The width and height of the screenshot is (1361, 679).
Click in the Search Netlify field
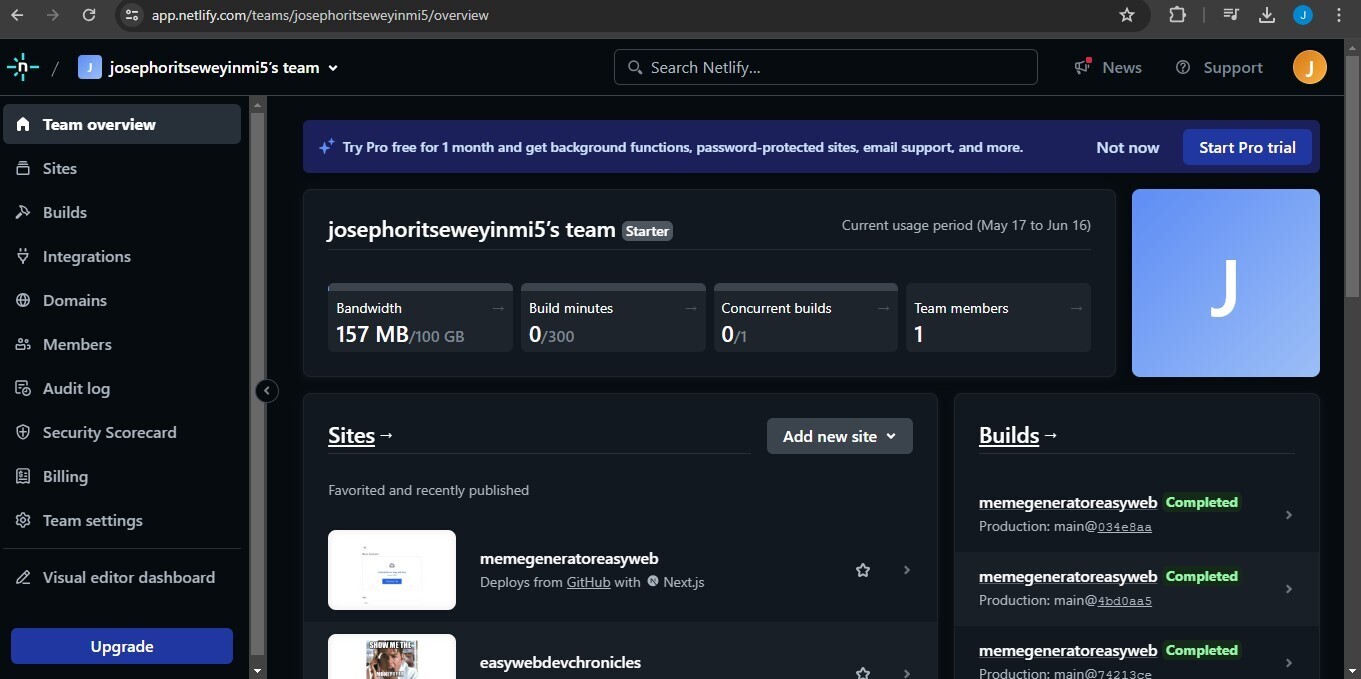[x=825, y=67]
